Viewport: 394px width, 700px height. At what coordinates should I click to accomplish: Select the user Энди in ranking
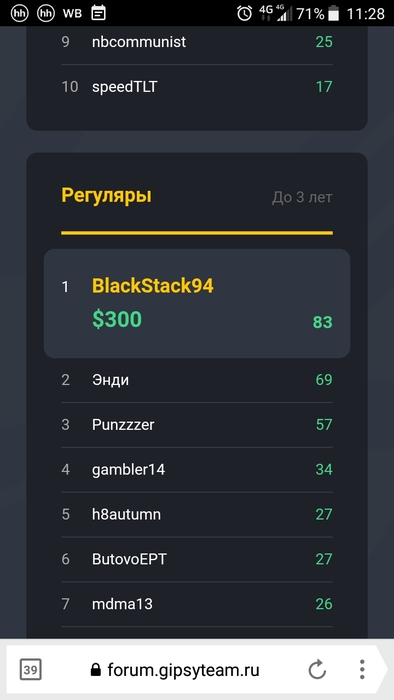[x=197, y=380]
